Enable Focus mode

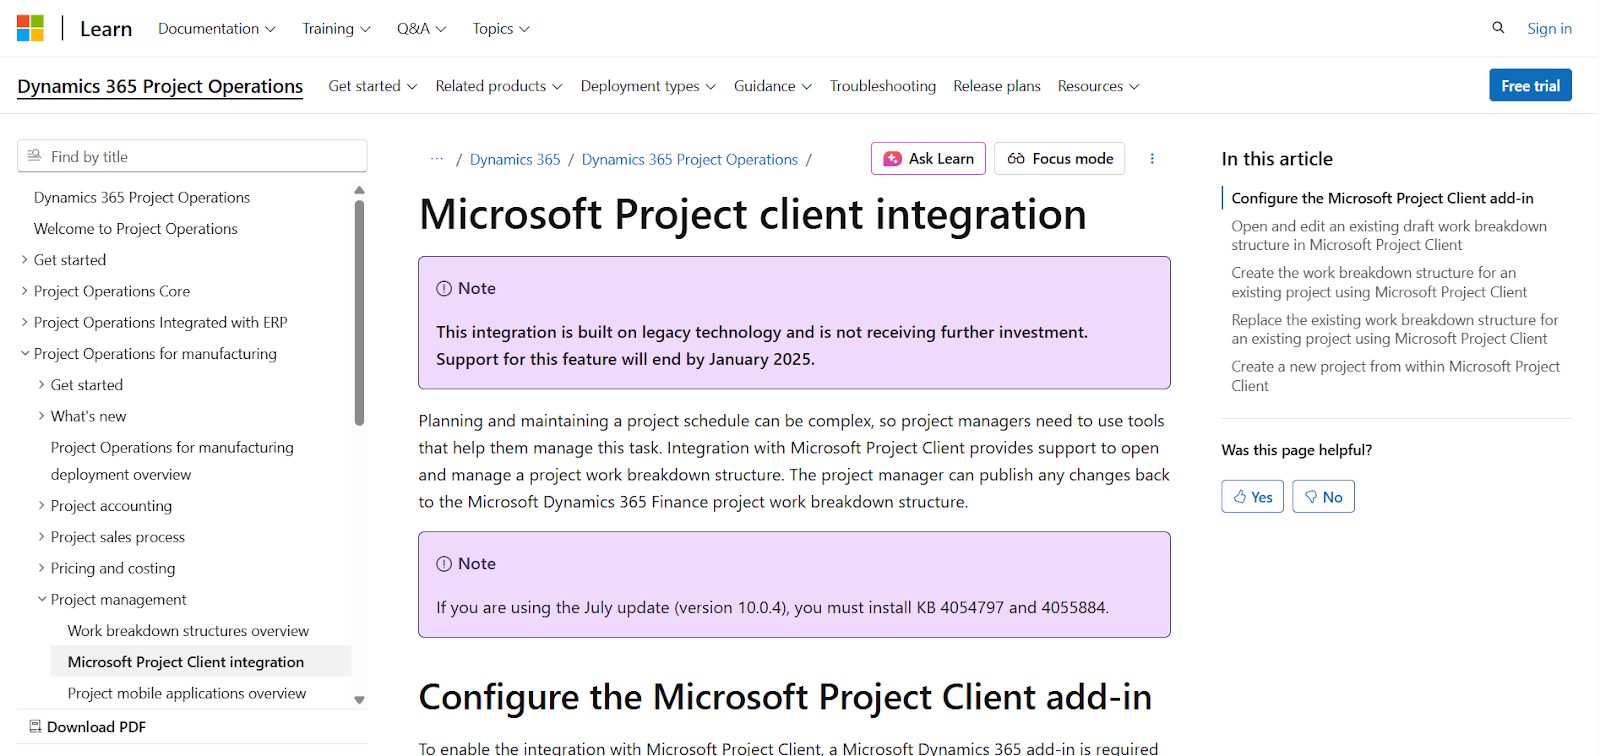click(x=1059, y=159)
